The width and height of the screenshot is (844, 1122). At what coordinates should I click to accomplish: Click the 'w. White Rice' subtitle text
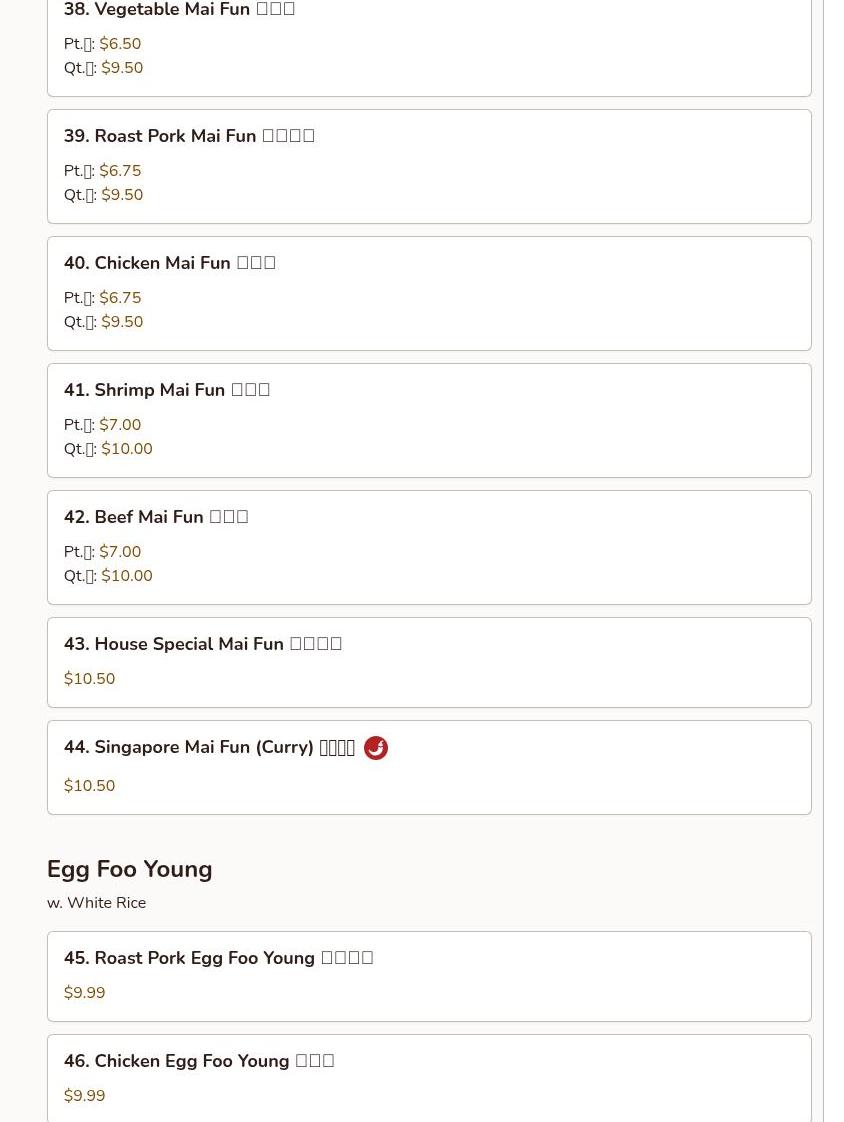point(97,903)
